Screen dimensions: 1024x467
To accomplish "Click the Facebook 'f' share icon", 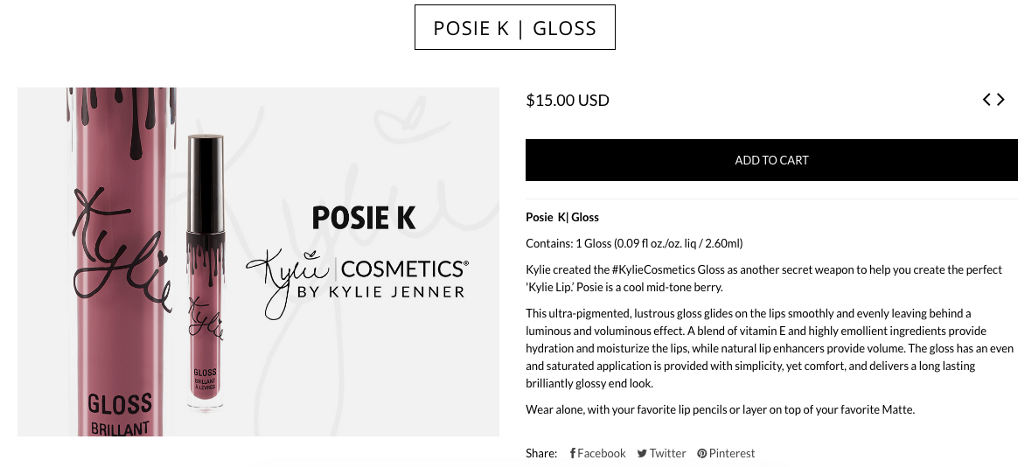I will 573,453.
